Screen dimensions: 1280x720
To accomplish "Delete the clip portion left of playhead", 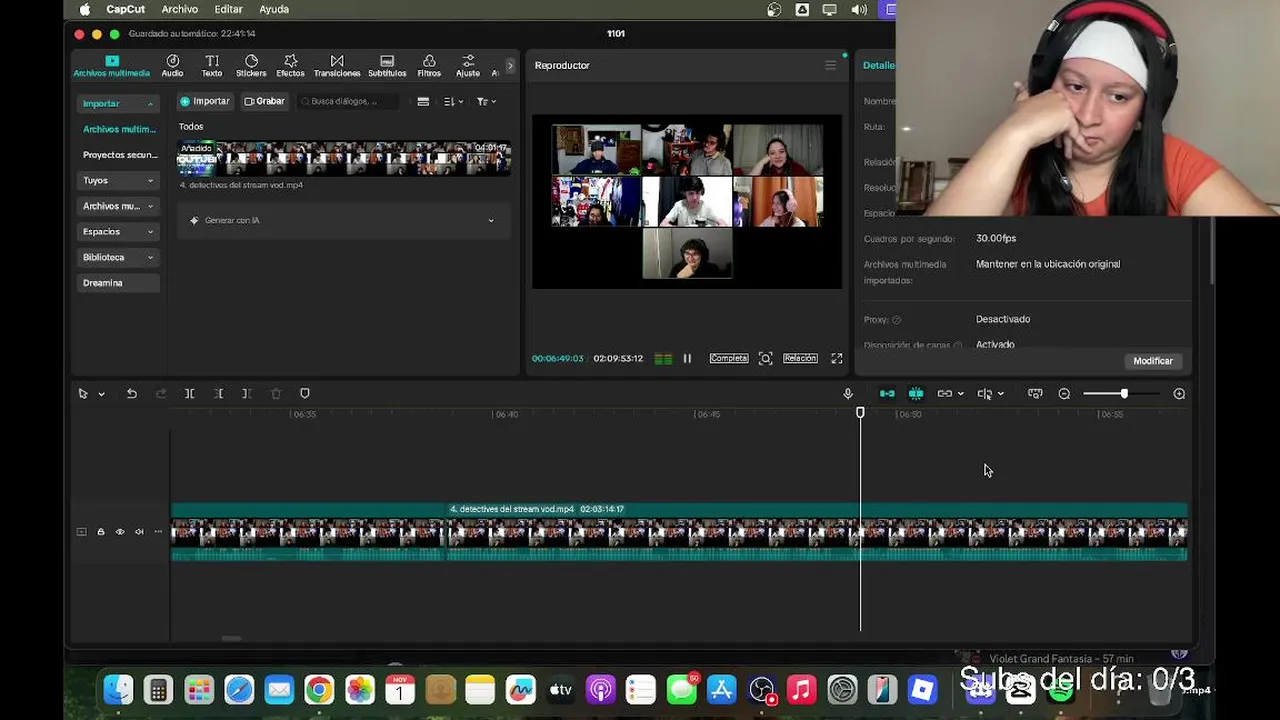I will [x=218, y=394].
